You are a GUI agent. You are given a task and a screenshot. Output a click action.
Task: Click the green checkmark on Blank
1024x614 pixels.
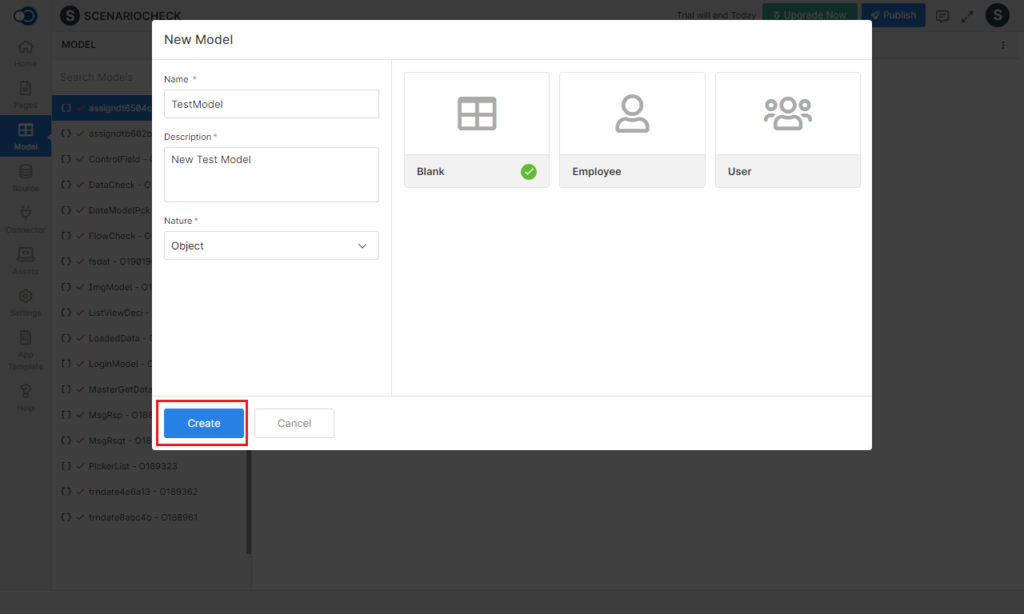tap(528, 172)
